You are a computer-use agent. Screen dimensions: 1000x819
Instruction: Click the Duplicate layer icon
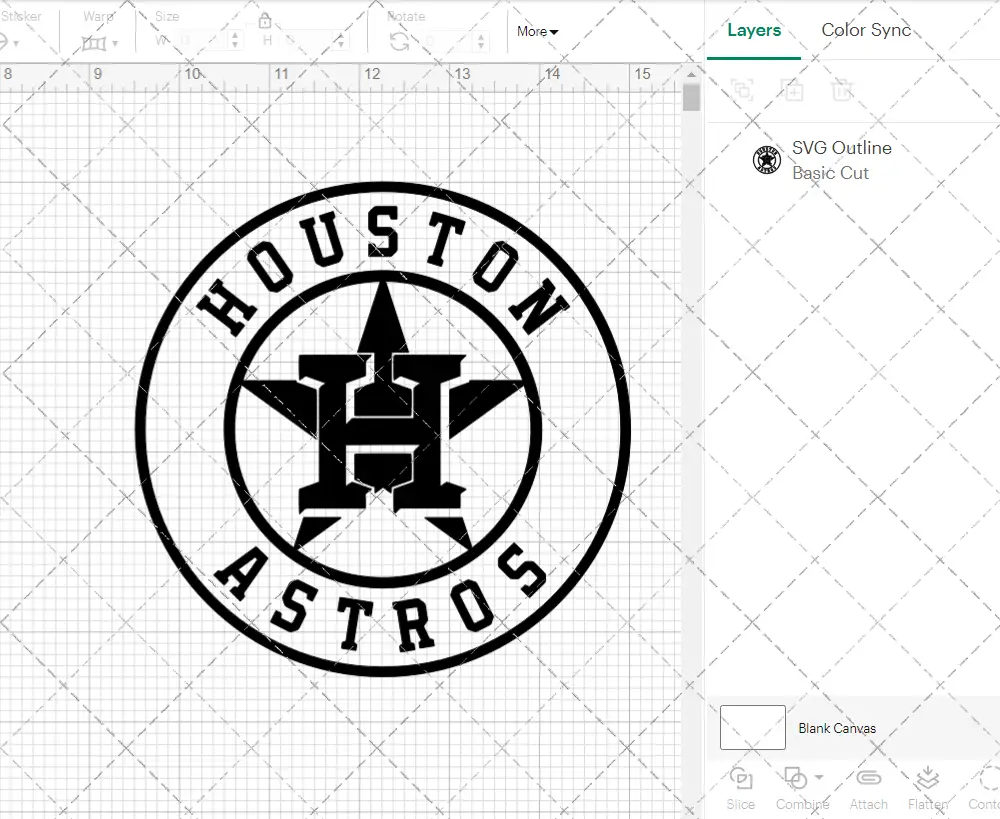pos(793,90)
